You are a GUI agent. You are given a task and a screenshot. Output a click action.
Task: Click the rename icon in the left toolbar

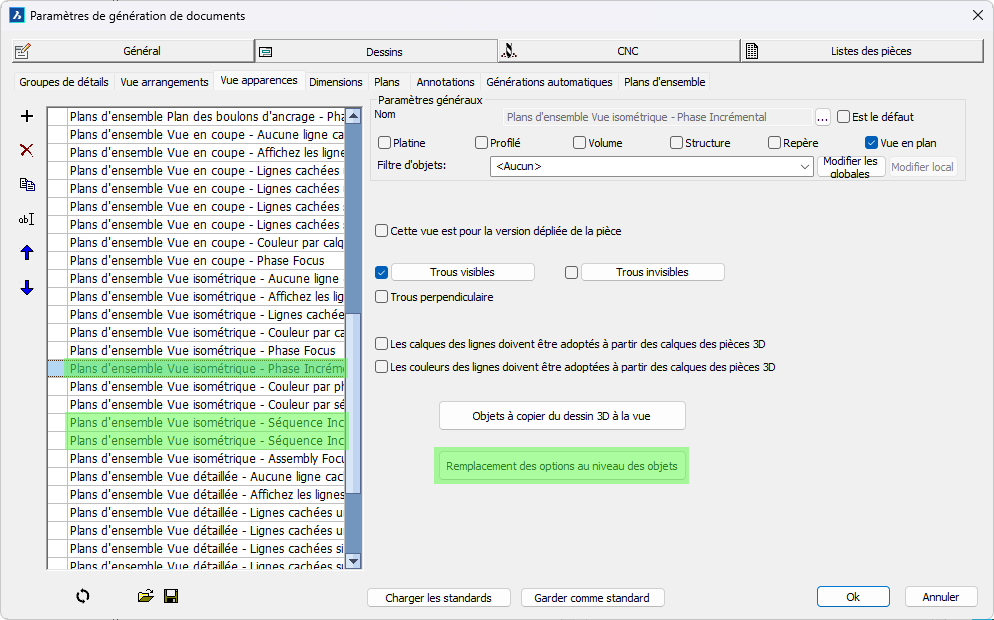27,219
